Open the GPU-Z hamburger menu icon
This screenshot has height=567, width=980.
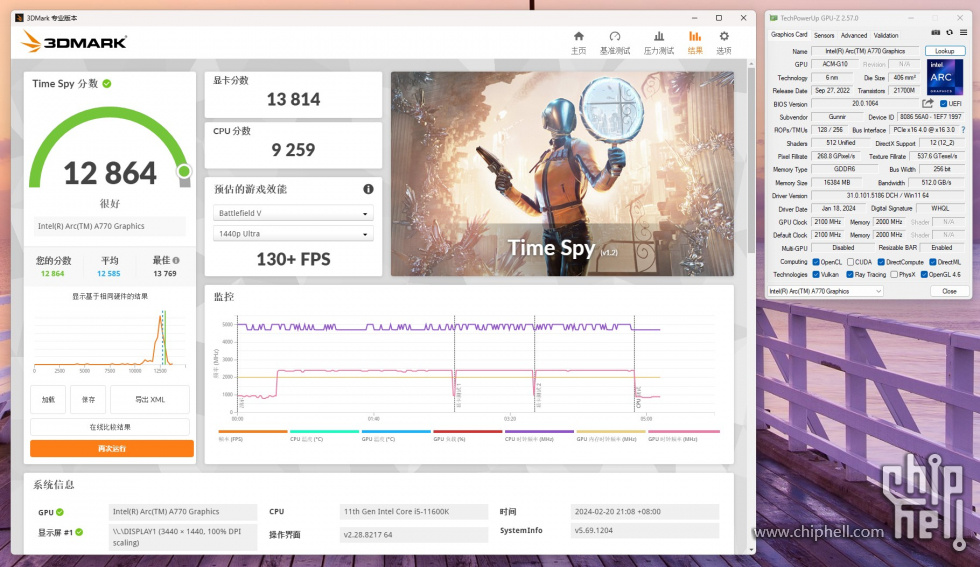tap(963, 33)
